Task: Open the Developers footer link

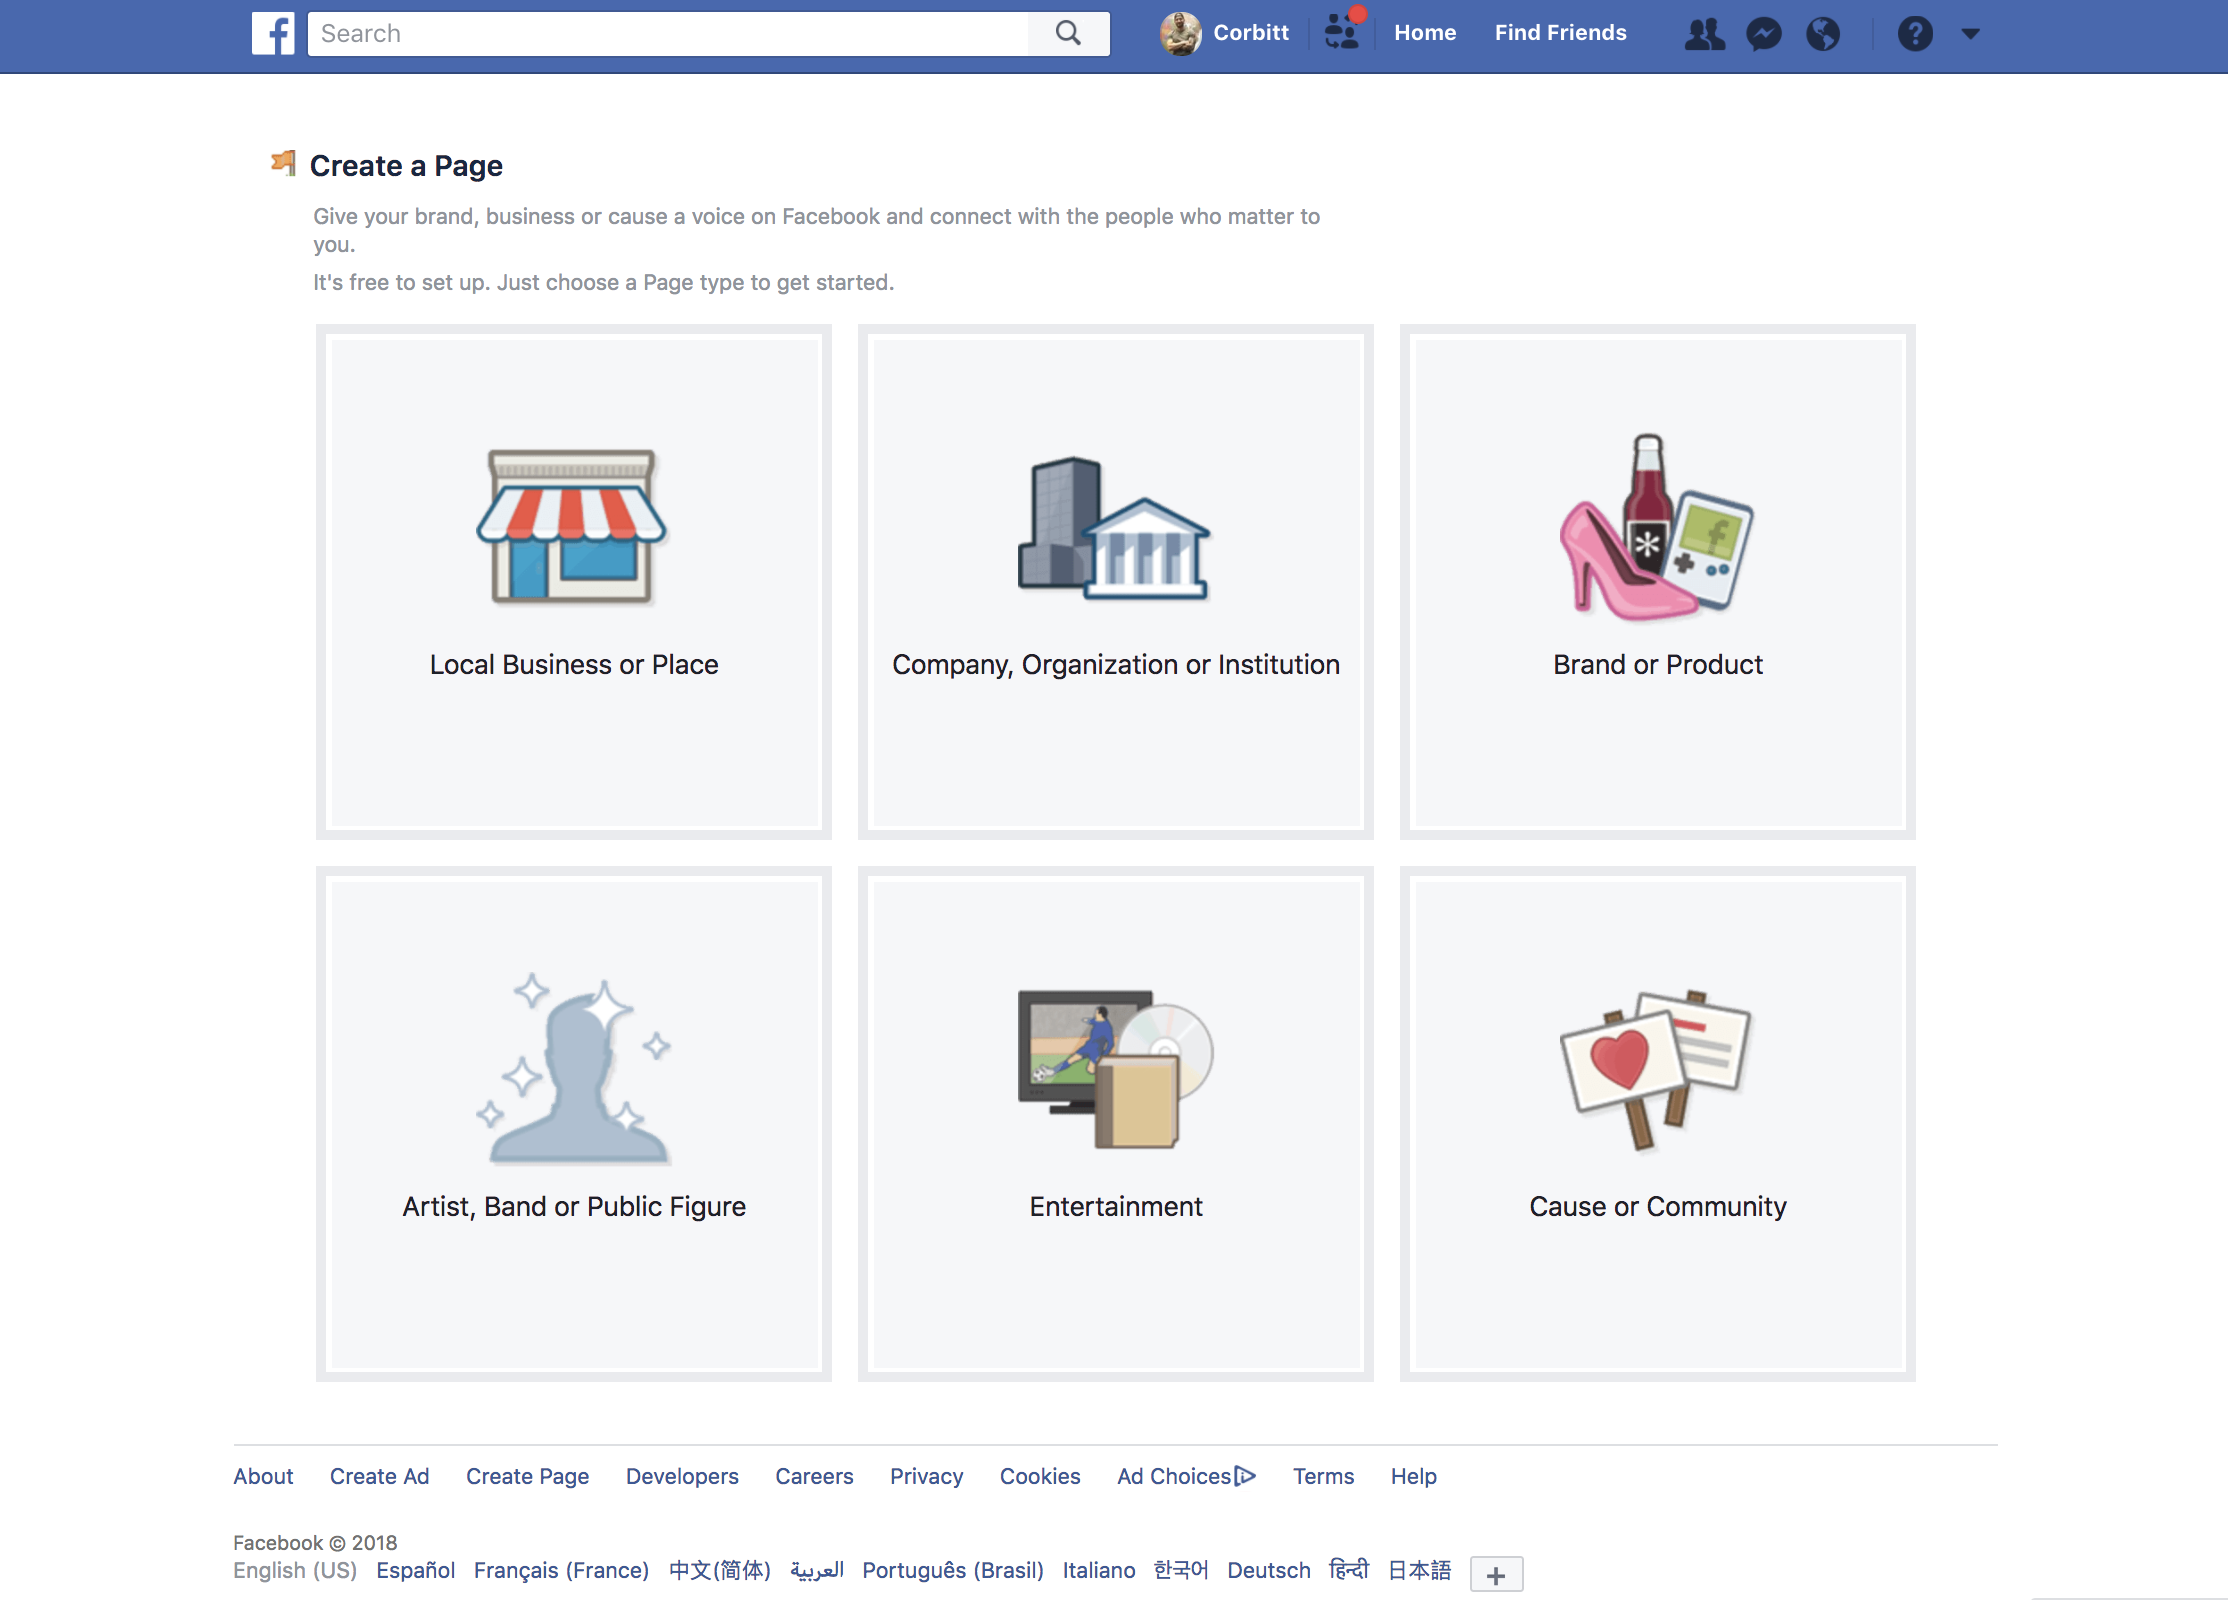Action: 682,1476
